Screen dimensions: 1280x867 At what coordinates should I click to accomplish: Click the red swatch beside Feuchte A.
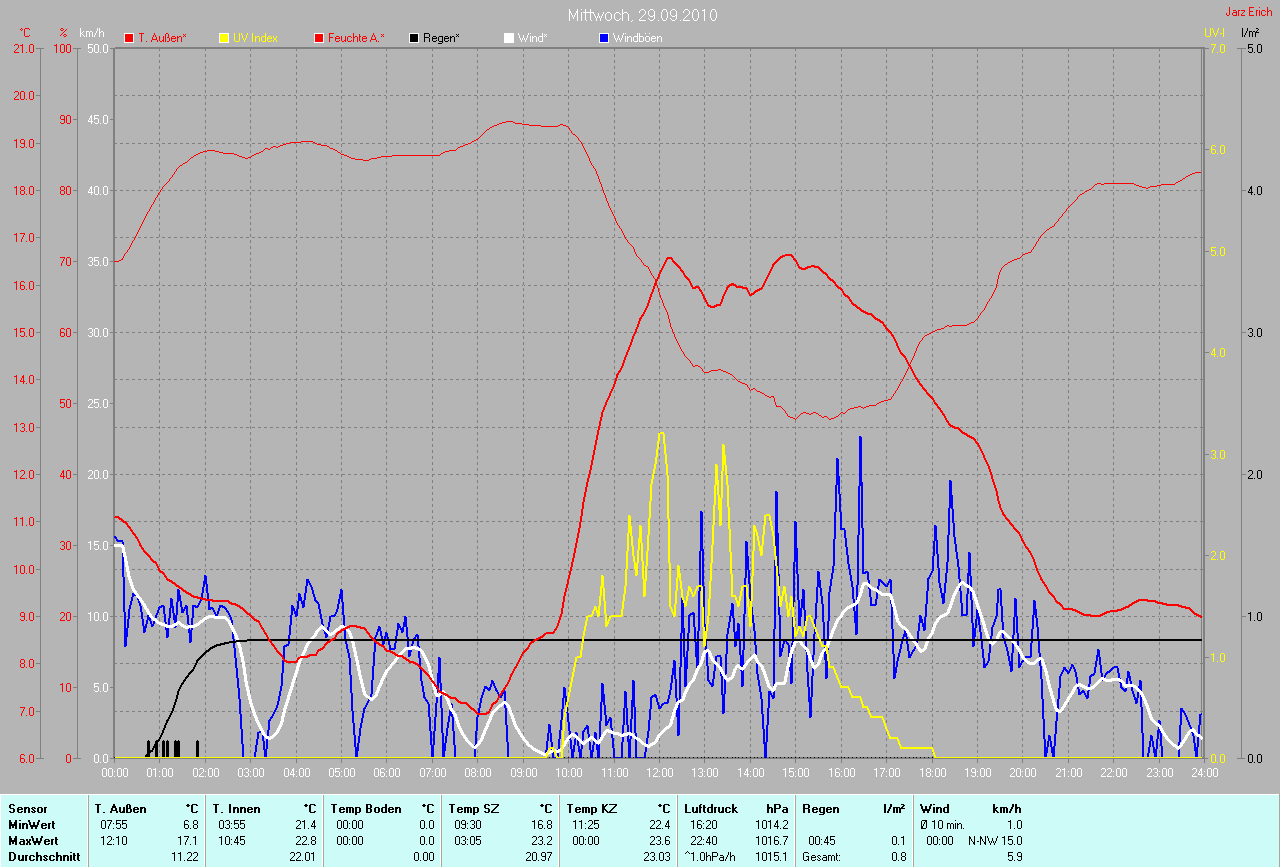pos(320,38)
